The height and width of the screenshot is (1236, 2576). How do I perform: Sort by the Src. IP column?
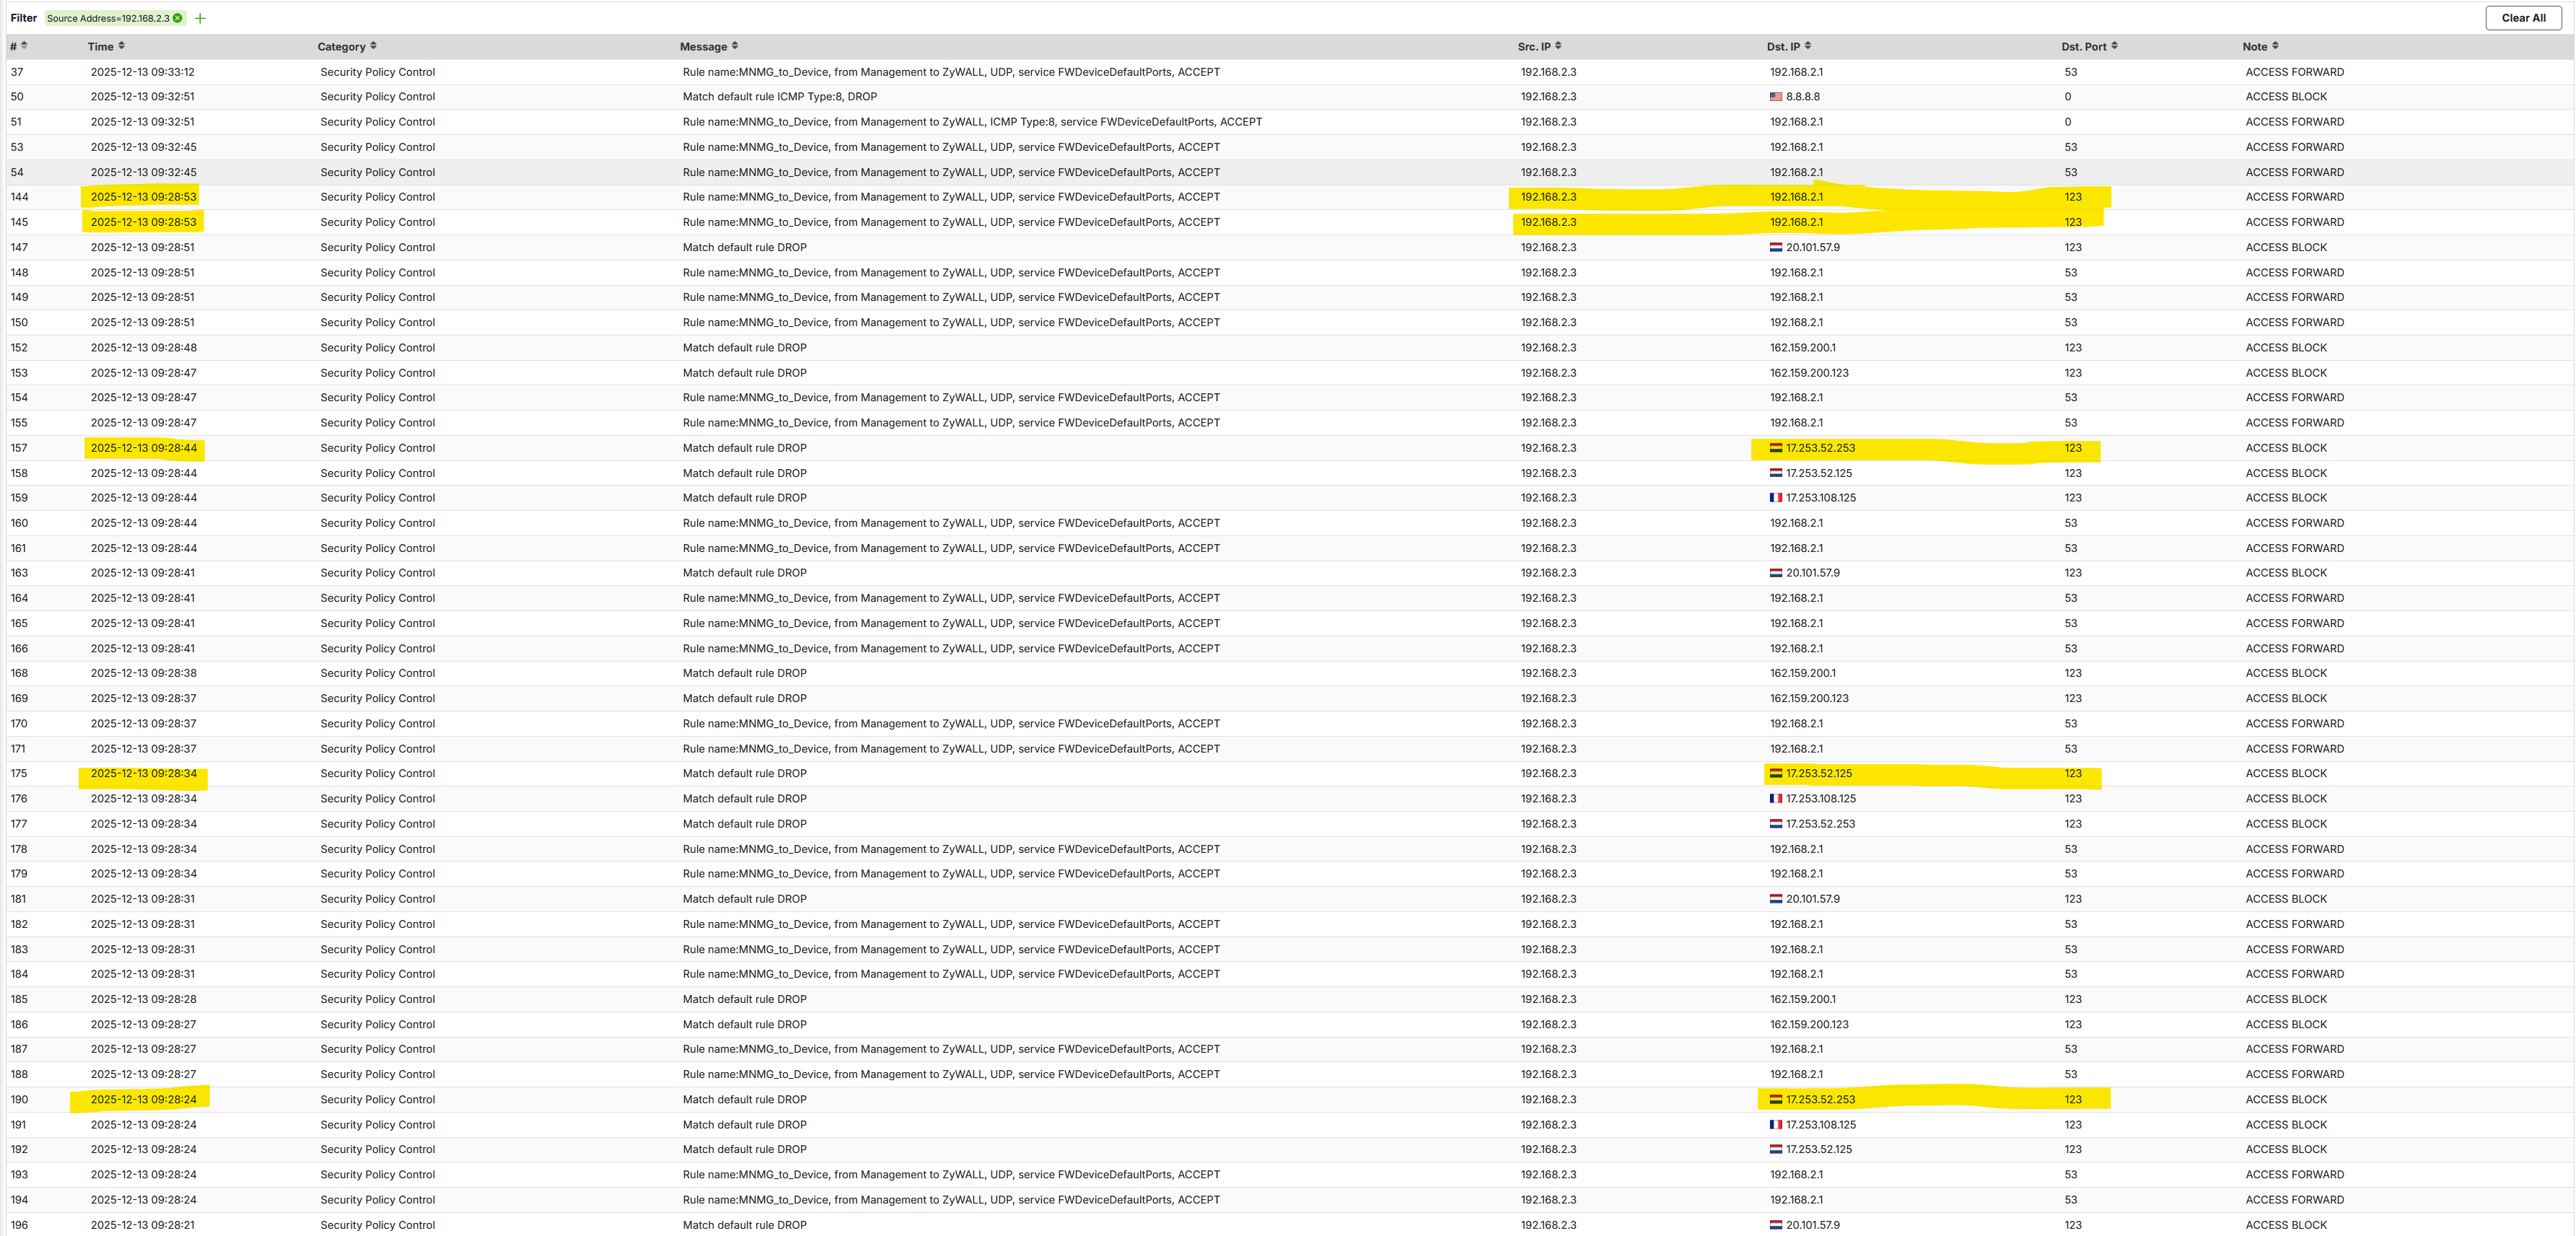(1558, 46)
